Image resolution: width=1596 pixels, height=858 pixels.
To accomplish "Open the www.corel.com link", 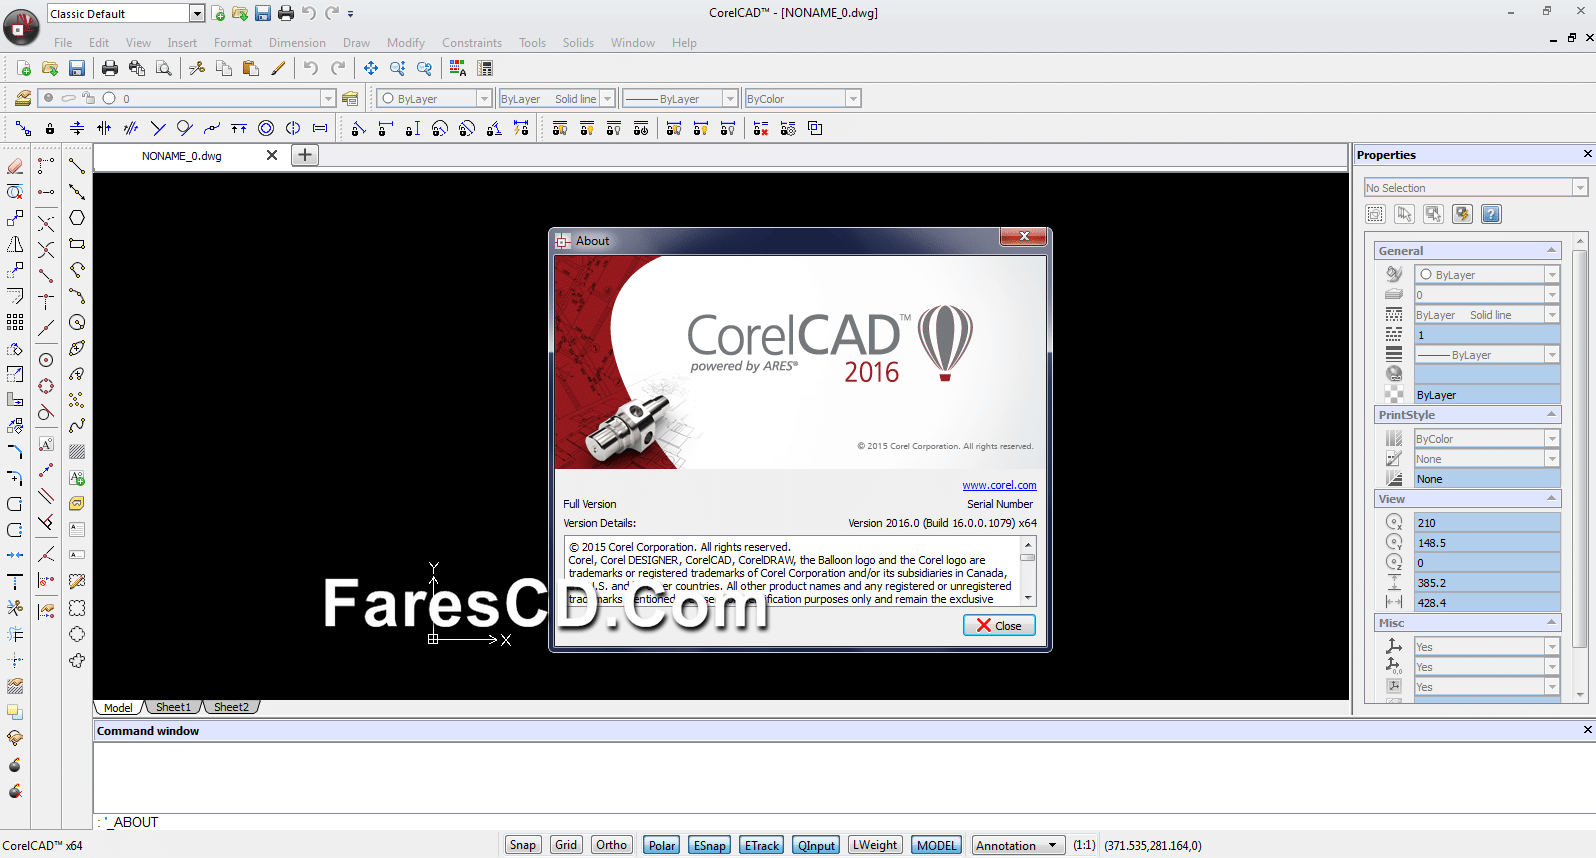I will coord(999,485).
